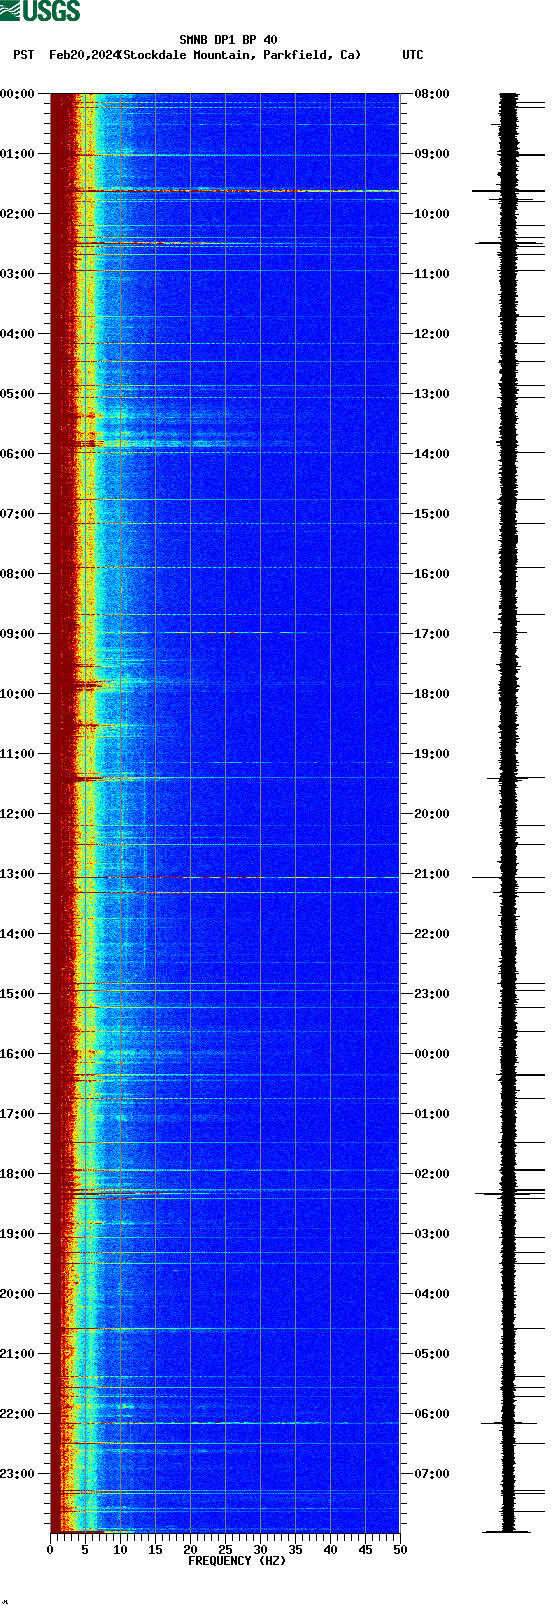Click the 09:00 UTC label on the right axis
Screen dimensions: 552x1613
point(432,154)
